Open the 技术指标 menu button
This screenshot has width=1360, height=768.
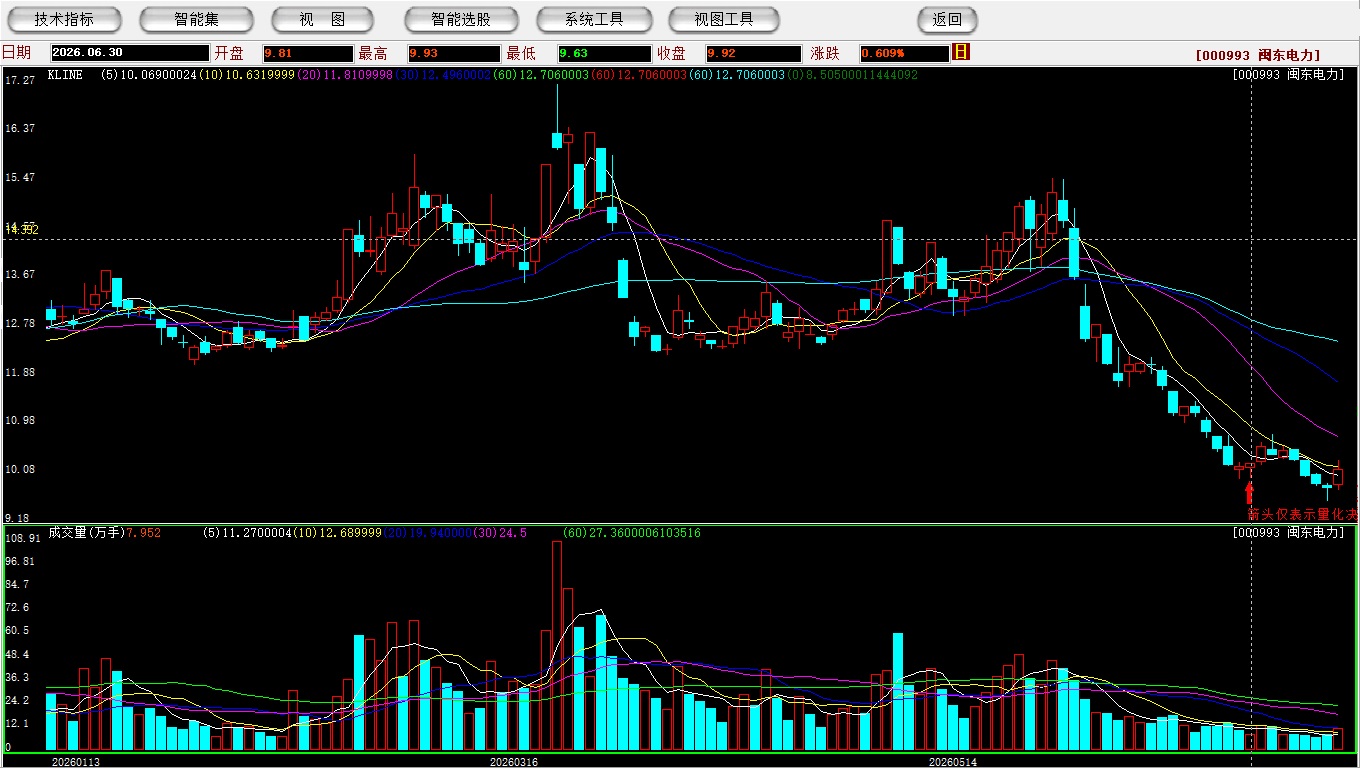point(64,20)
